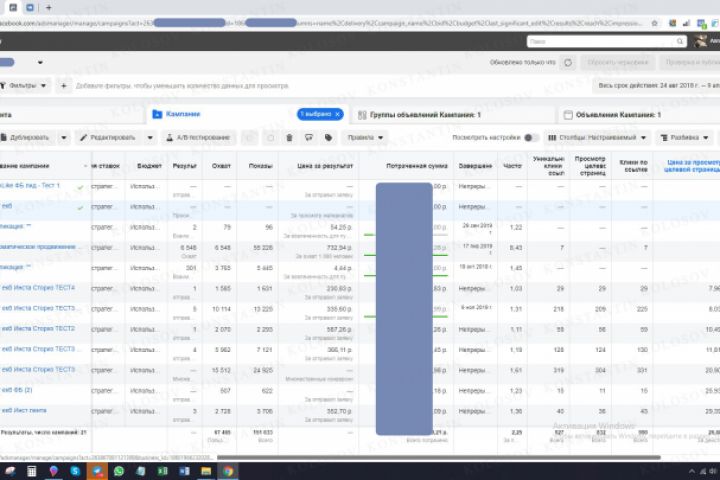Show hidden system tray icons chevron
Image resolution: width=720 pixels, height=480 pixels.
(x=692, y=471)
